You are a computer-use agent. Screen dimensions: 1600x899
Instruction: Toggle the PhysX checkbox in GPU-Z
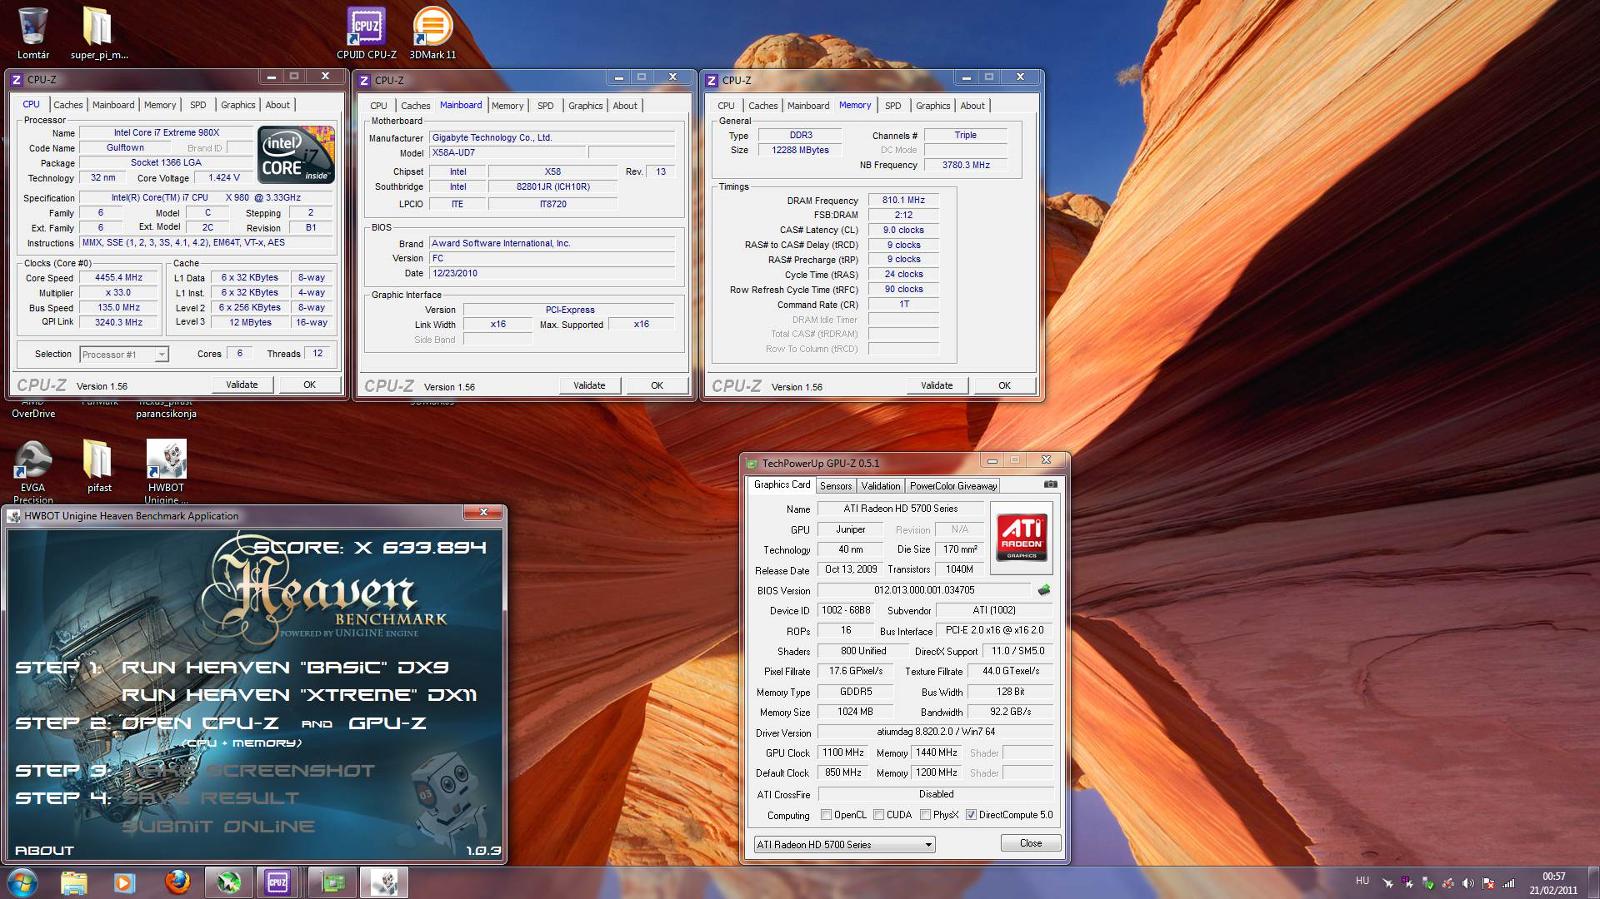pos(925,815)
